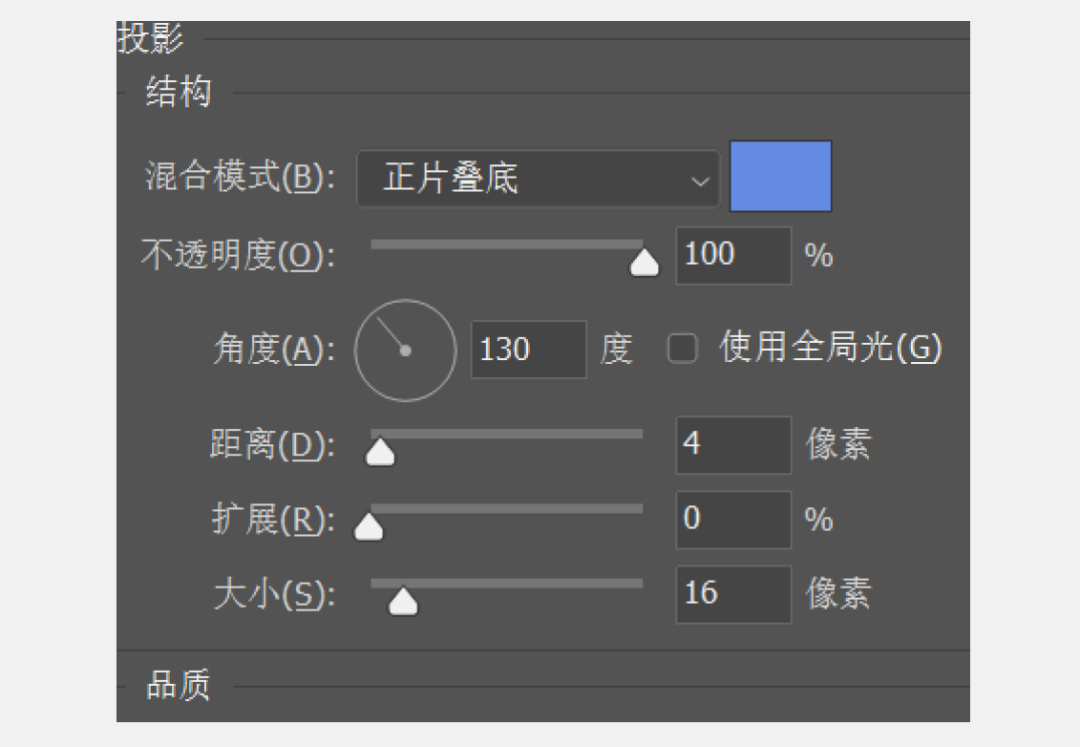1080x747 pixels.
Task: Open the 正片叠底 blend mode dropdown
Action: coord(537,179)
